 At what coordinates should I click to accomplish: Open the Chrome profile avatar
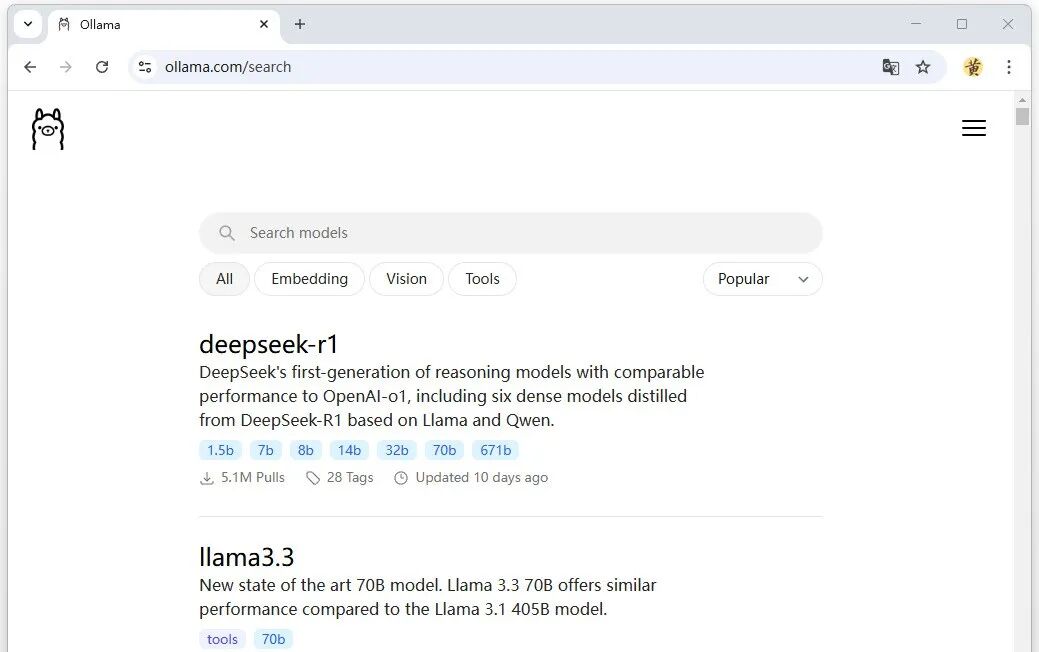[973, 67]
